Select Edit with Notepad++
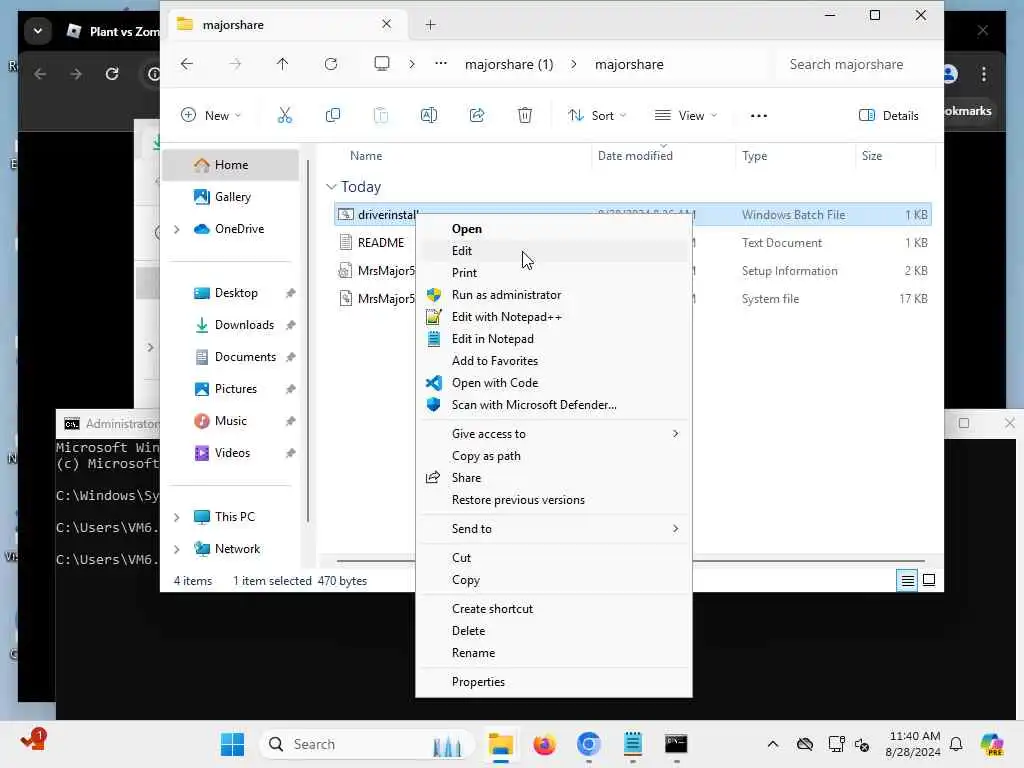Viewport: 1024px width, 768px height. (x=554, y=317)
